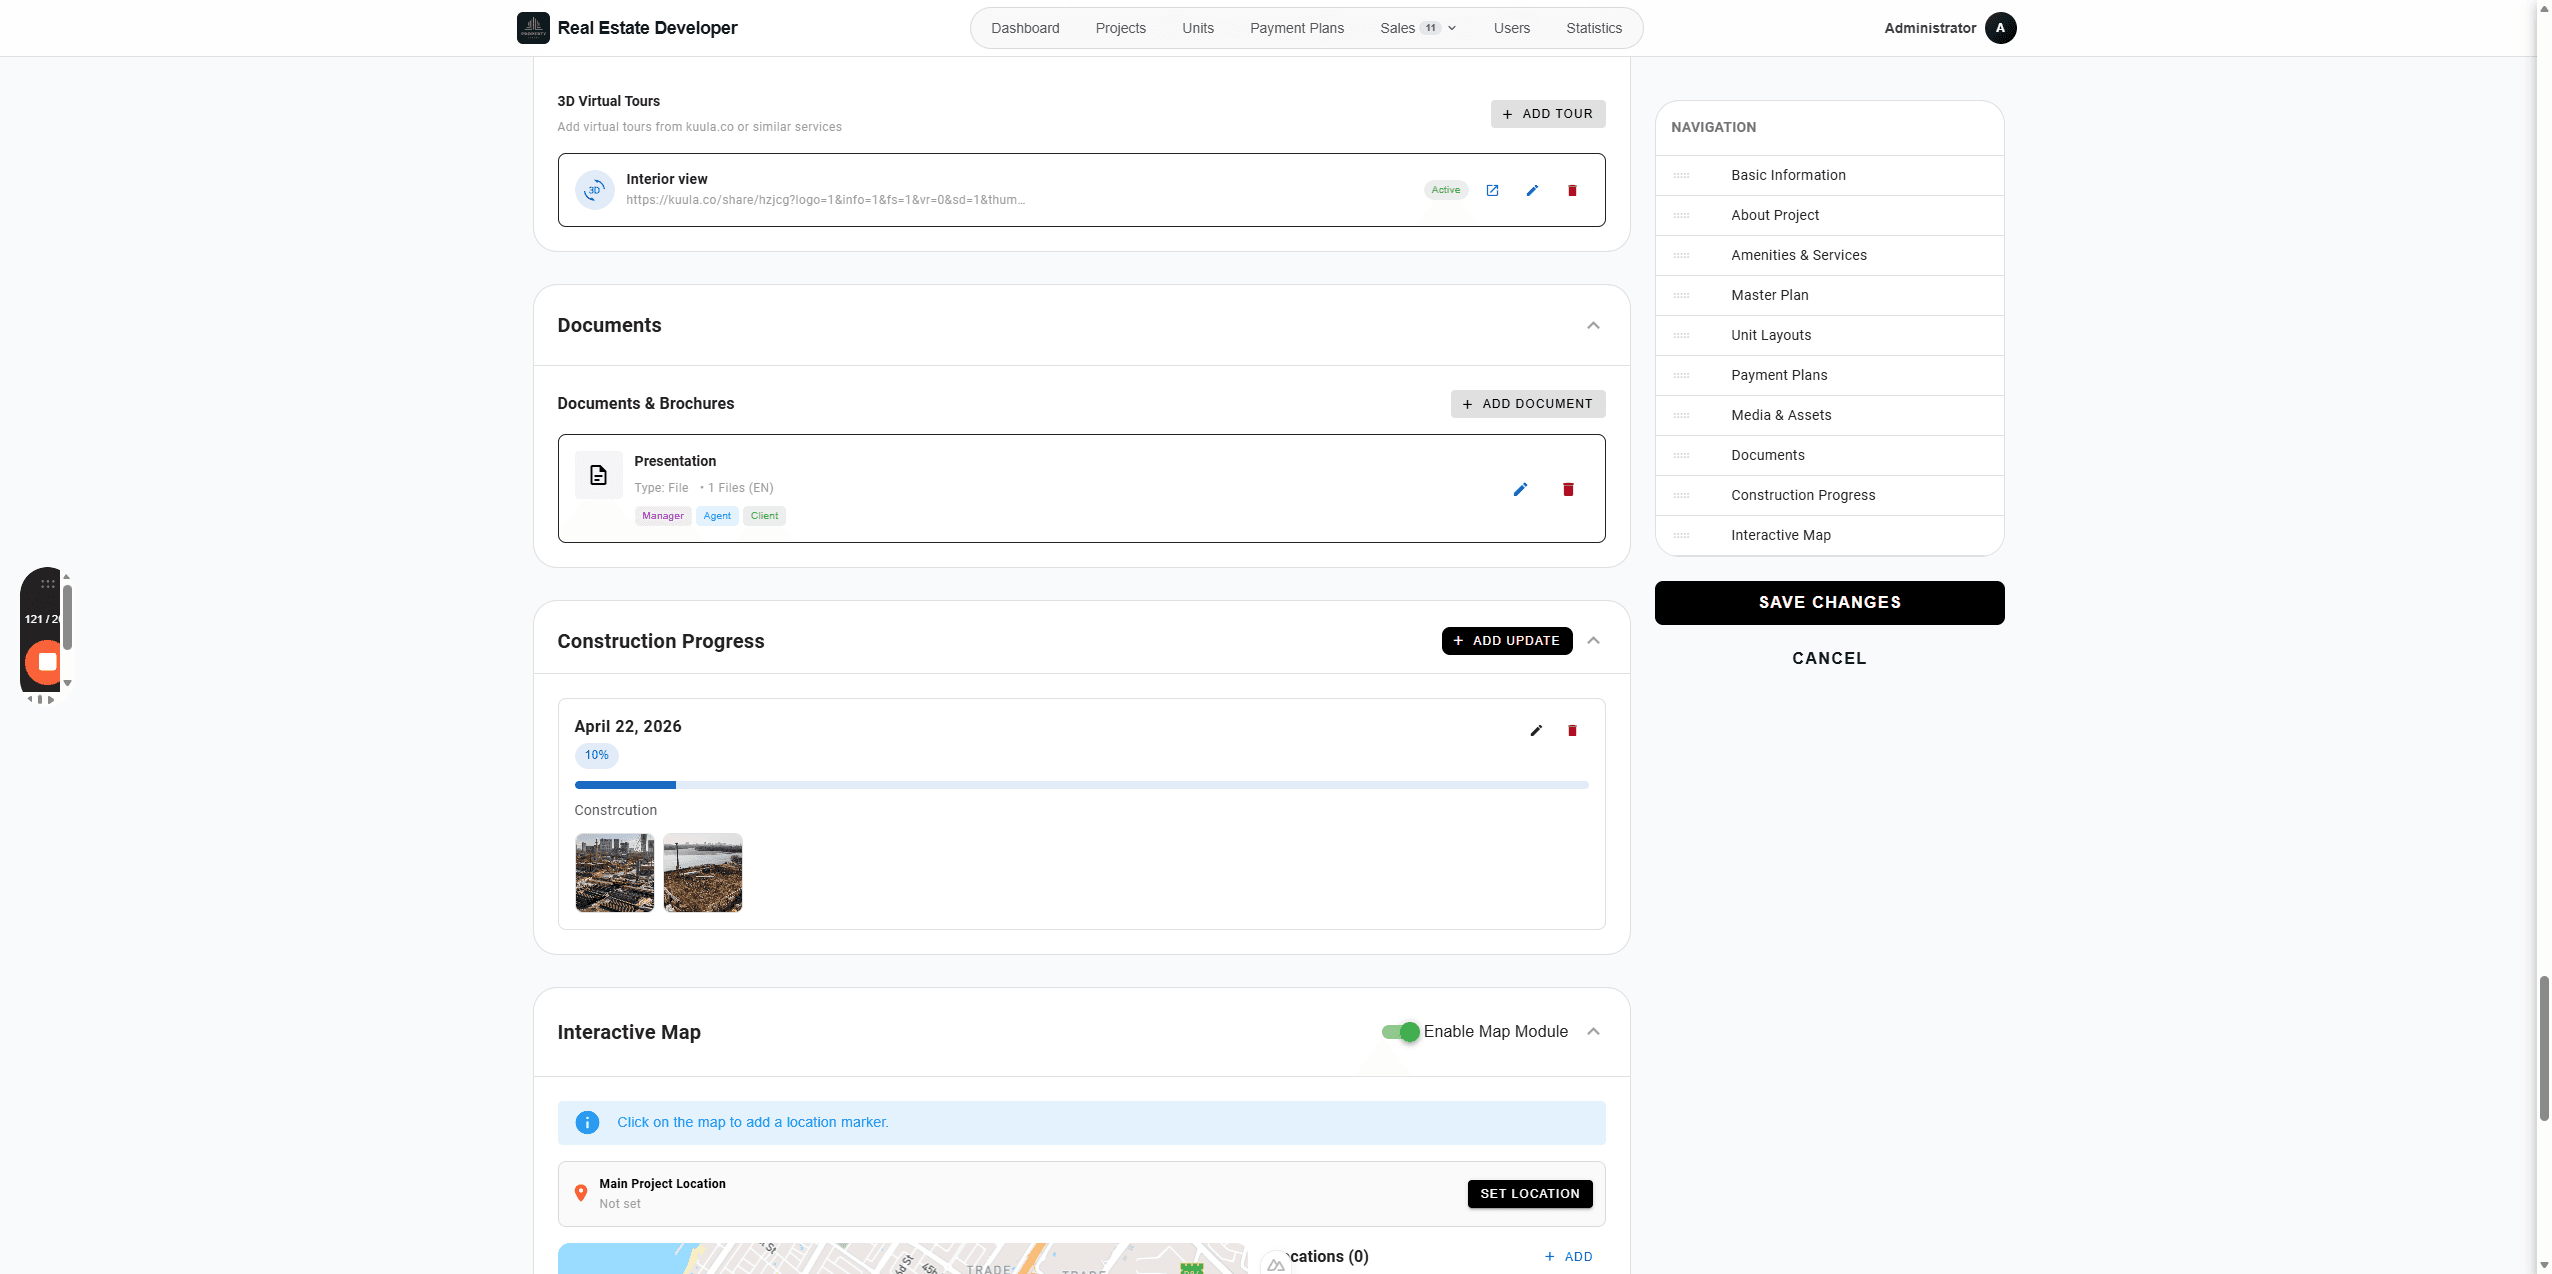The image size is (2552, 1274).
Task: Edit the Interior view tour
Action: (x=1532, y=190)
